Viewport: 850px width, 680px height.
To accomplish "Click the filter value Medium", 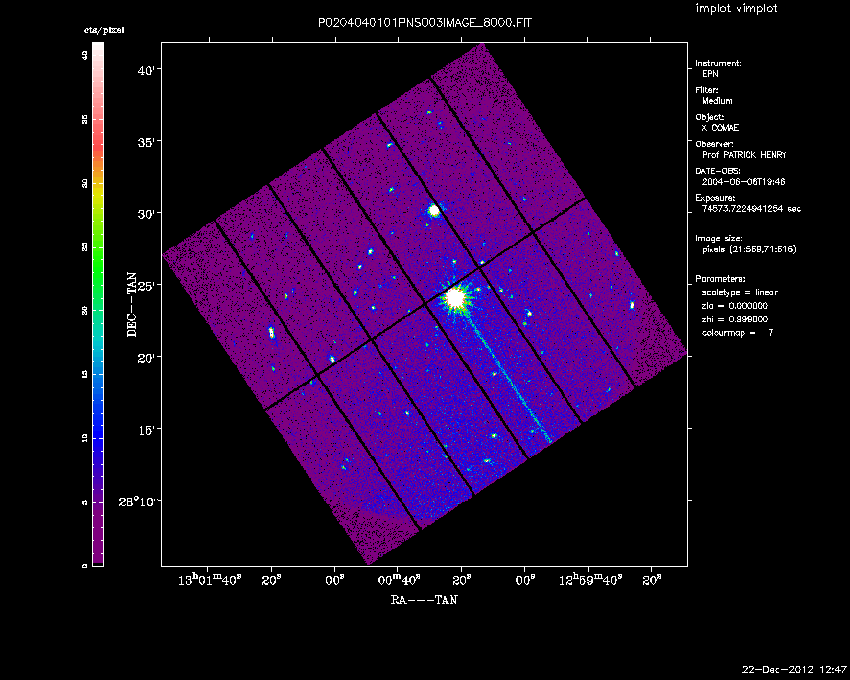I will coord(717,101).
